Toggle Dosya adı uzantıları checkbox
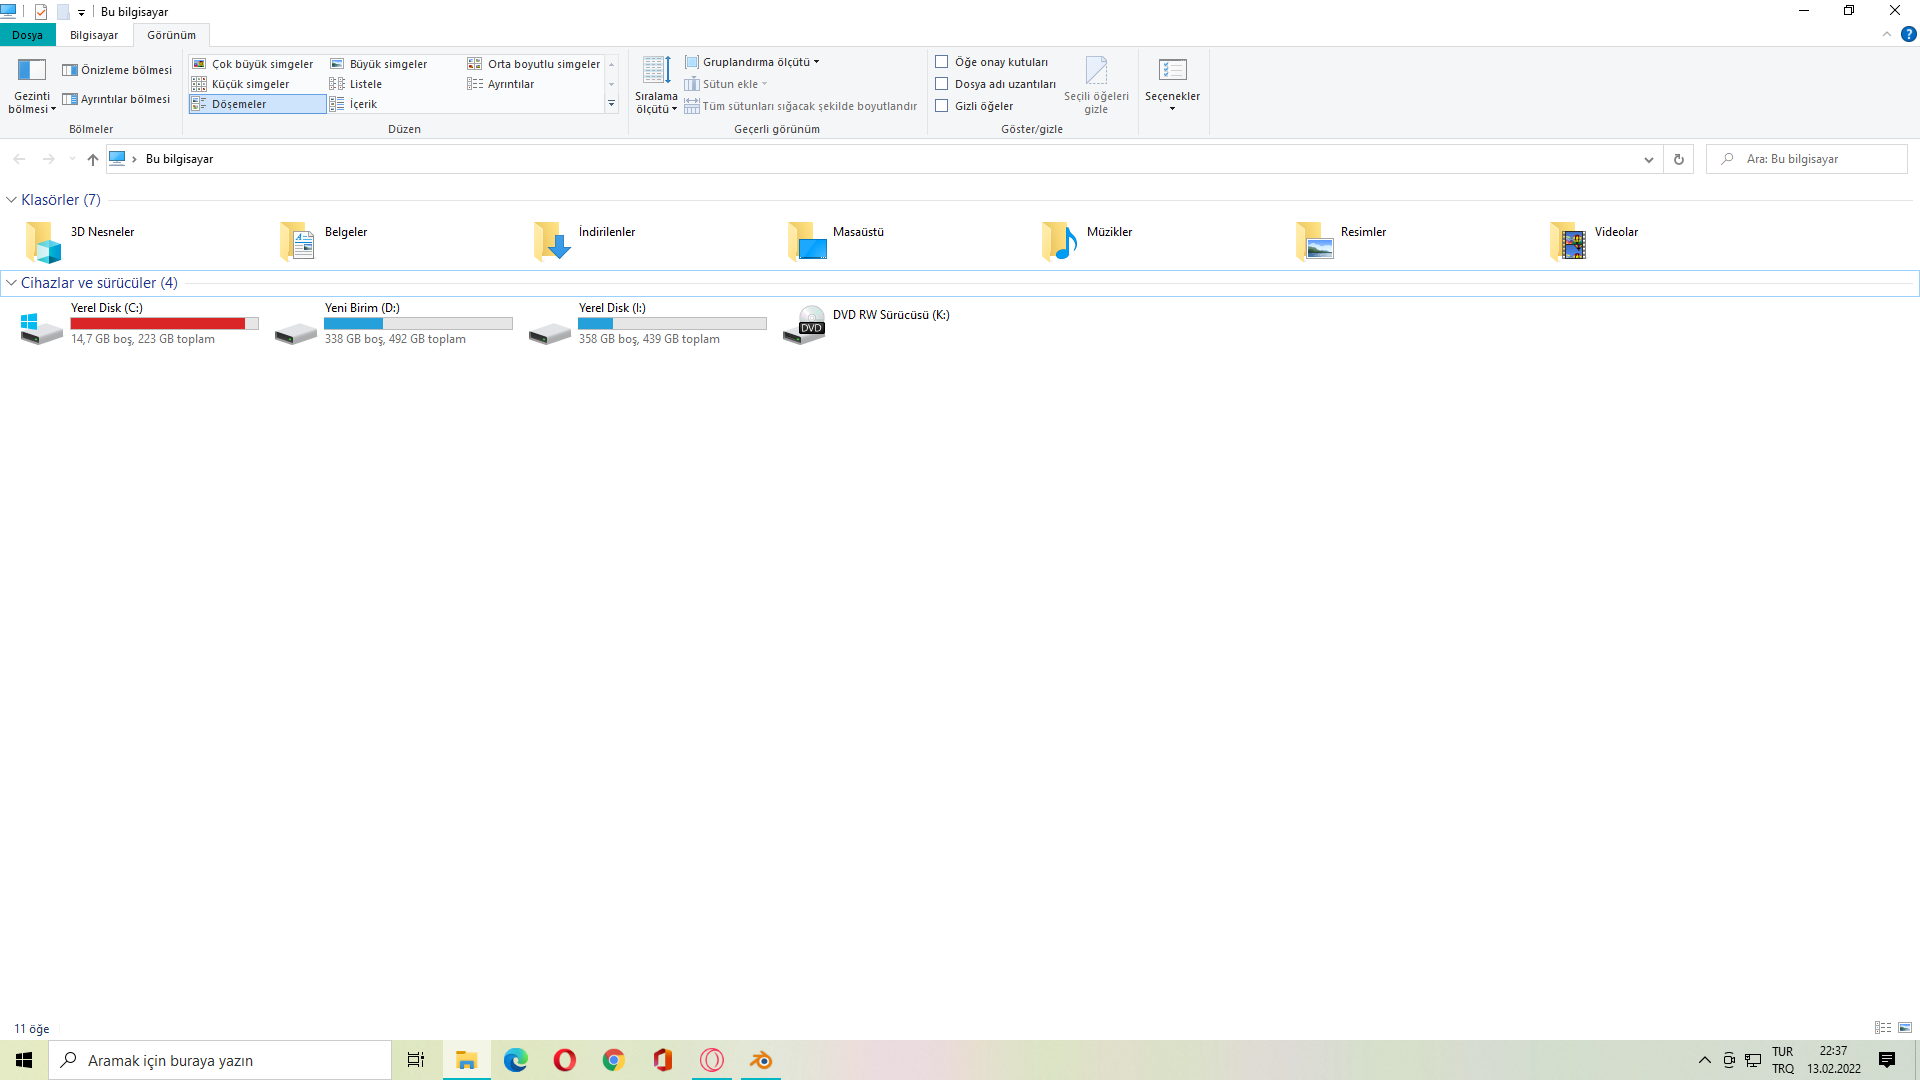This screenshot has height=1080, width=1920. pyautogui.click(x=942, y=84)
